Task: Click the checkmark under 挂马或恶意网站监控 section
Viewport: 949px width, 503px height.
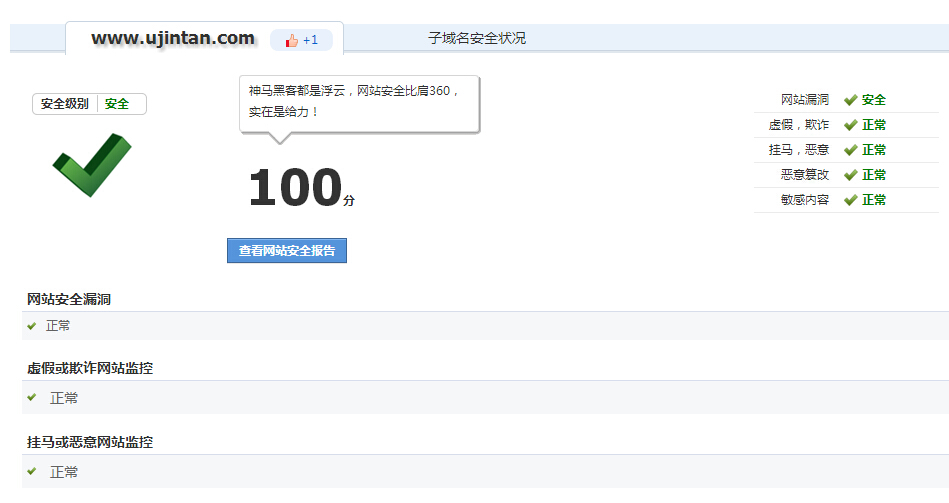Action: pos(32,471)
